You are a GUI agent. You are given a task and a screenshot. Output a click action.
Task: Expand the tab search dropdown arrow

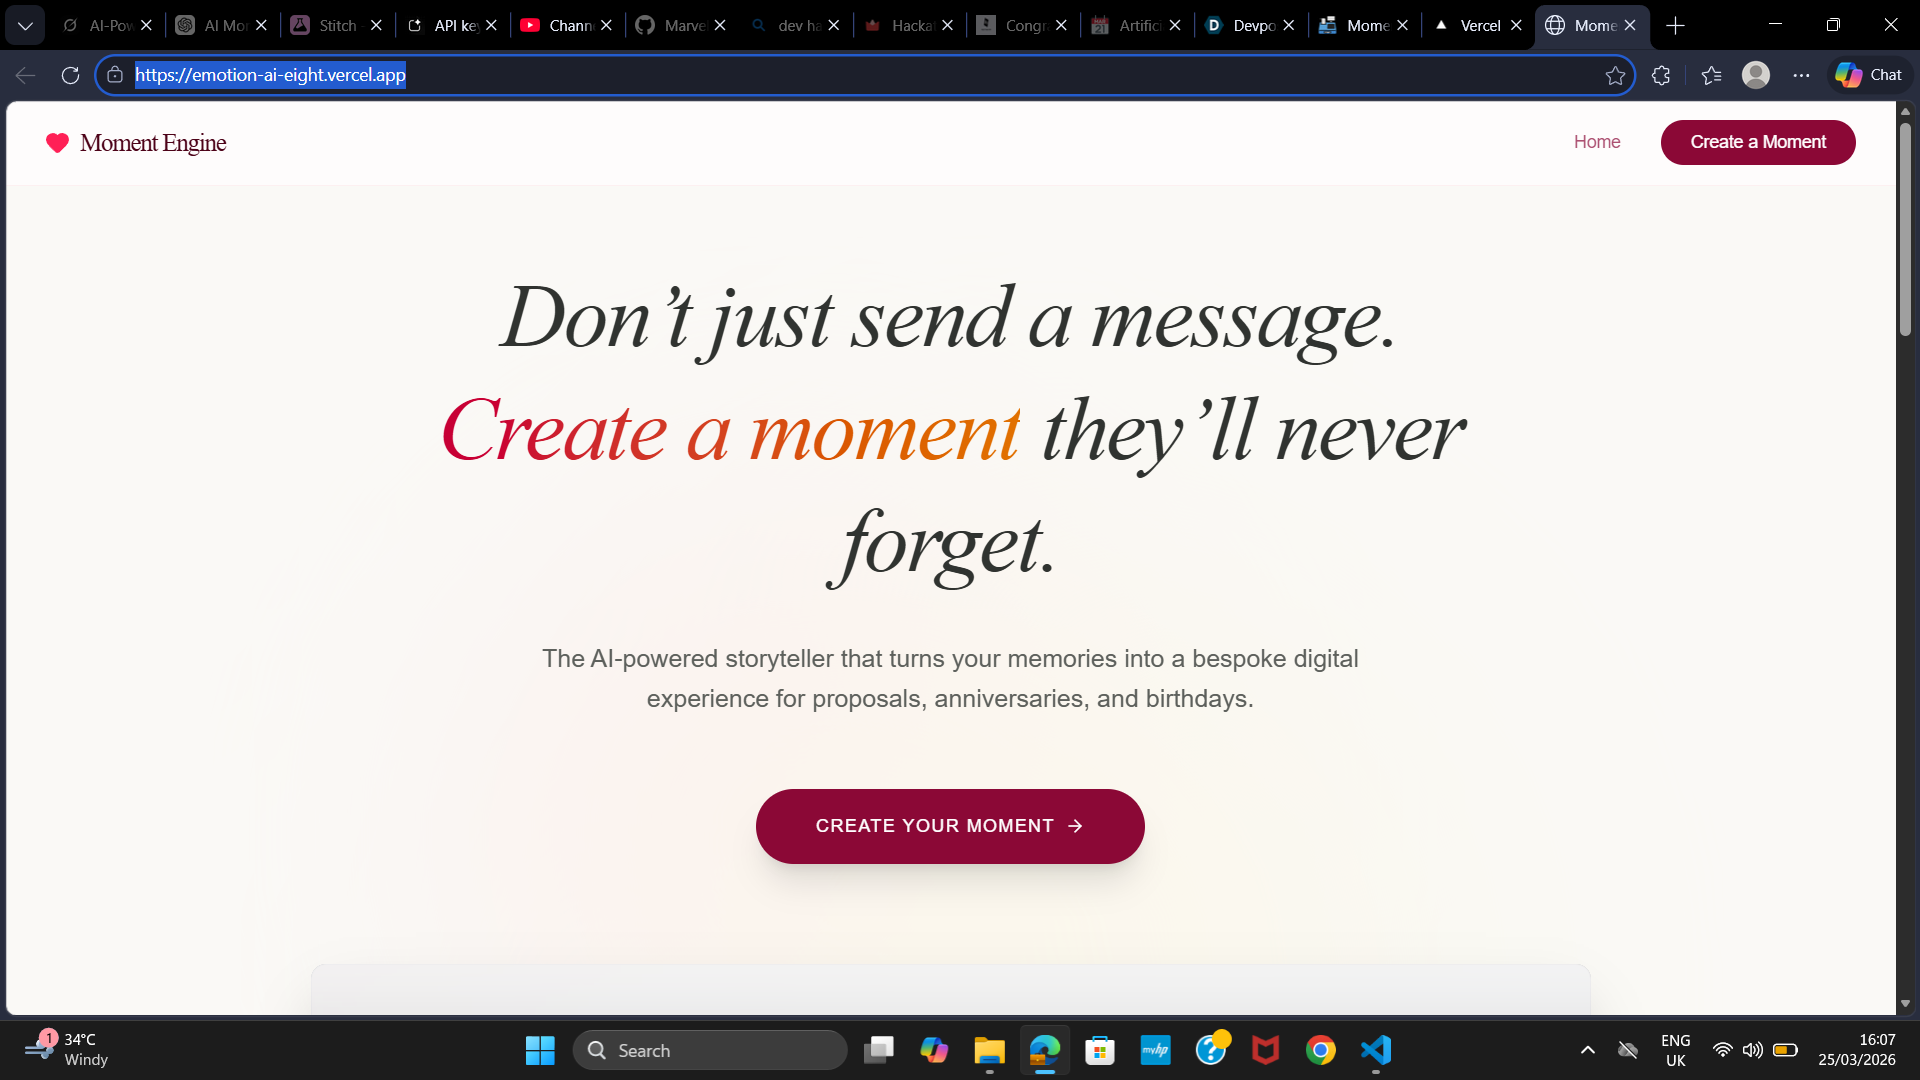click(25, 25)
